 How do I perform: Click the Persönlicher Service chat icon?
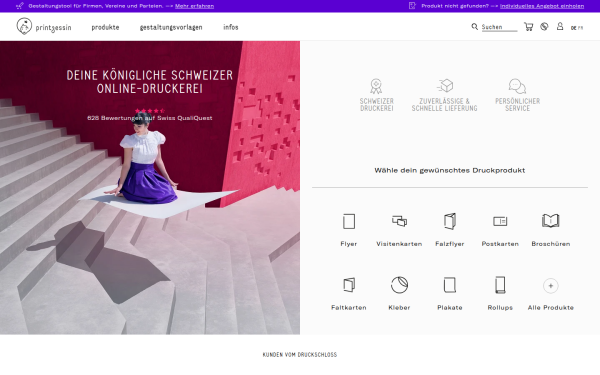coord(517,86)
